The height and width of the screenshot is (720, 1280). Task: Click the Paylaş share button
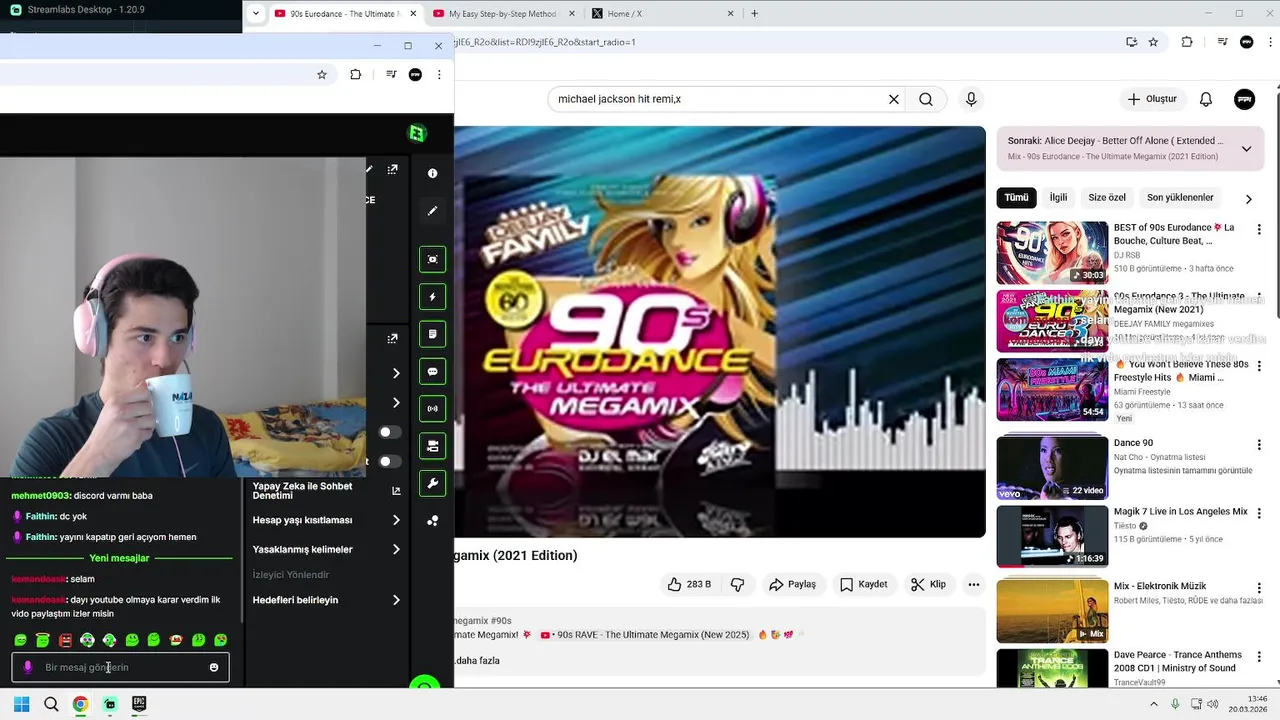(x=792, y=584)
